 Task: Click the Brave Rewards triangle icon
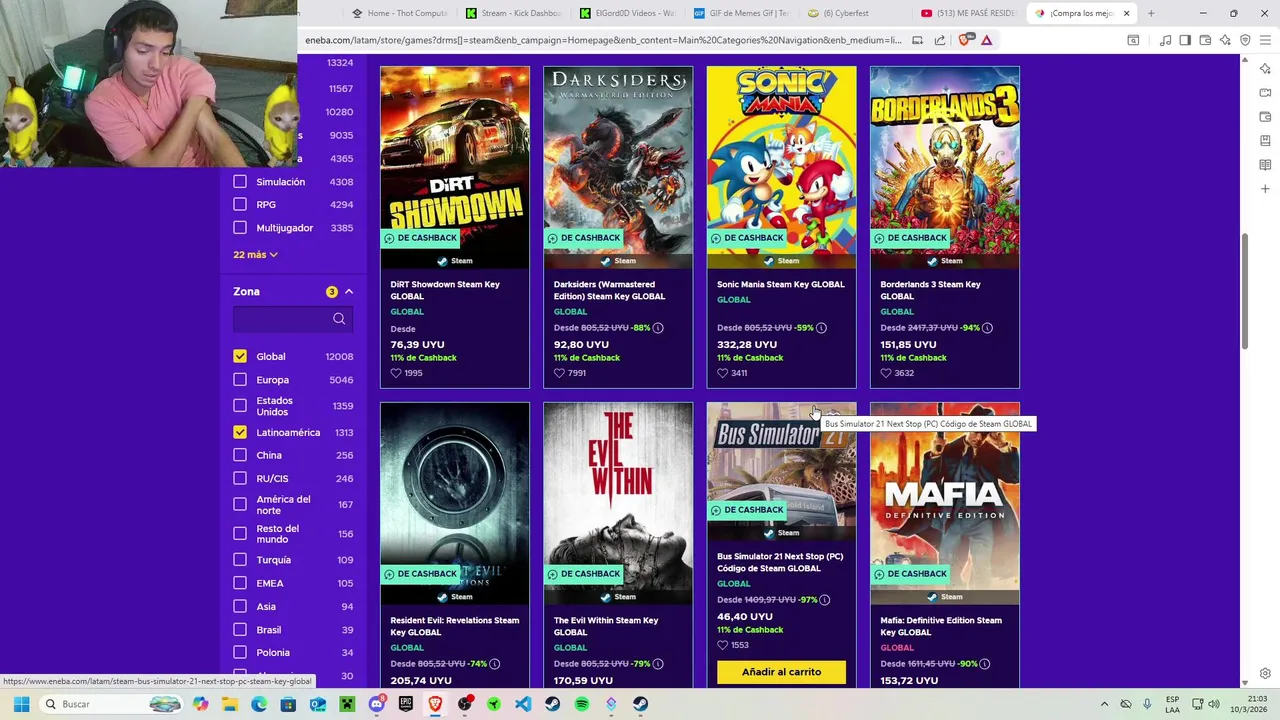tap(987, 40)
